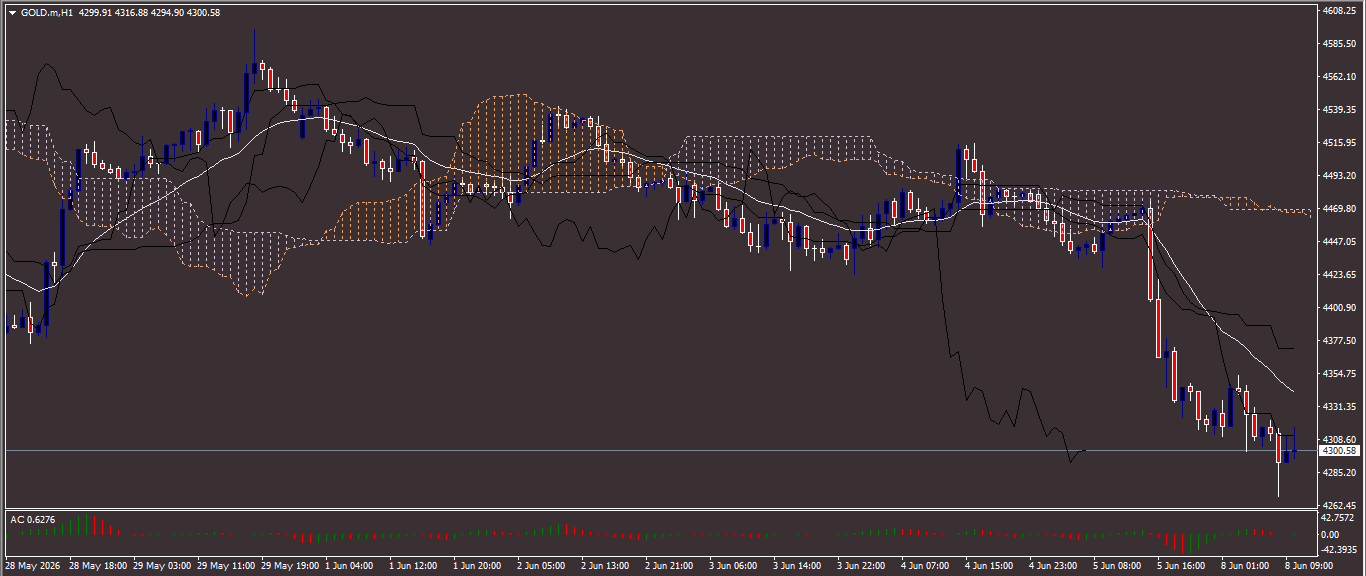Click the 3 Jun 06:00 time label
The height and width of the screenshot is (576, 1366).
pyautogui.click(x=734, y=566)
